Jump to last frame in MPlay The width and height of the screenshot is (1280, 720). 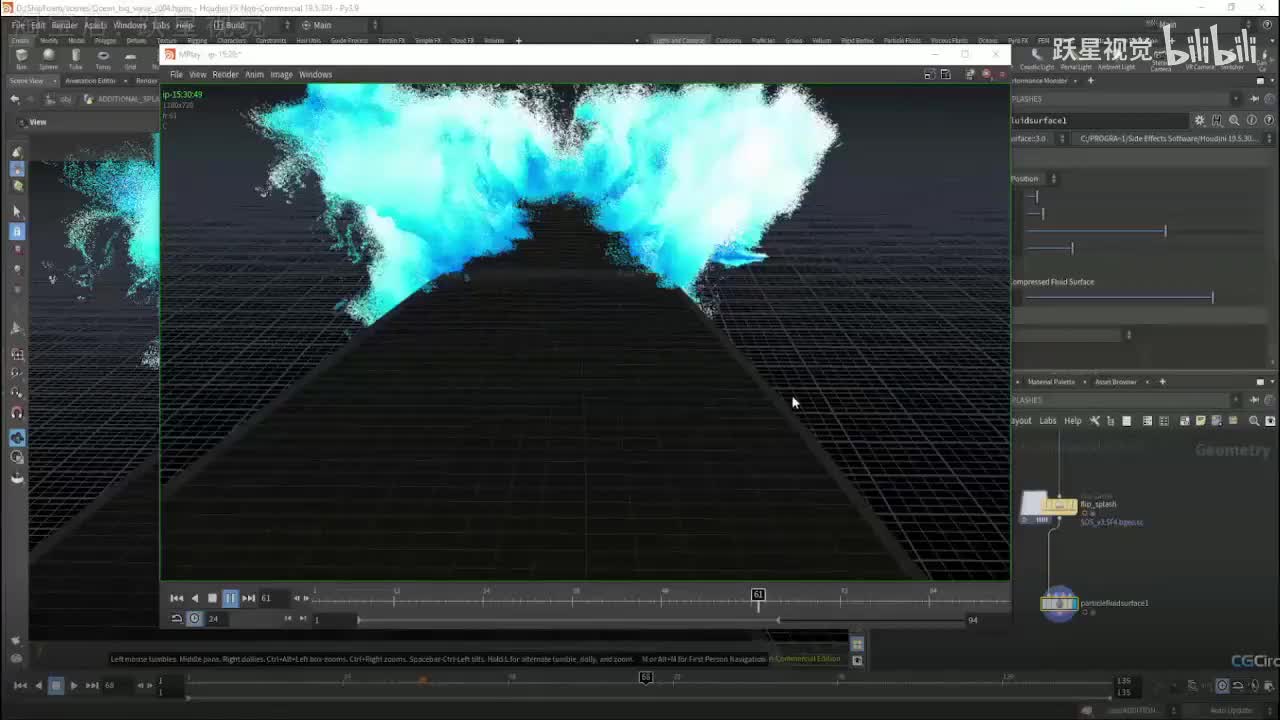(249, 598)
